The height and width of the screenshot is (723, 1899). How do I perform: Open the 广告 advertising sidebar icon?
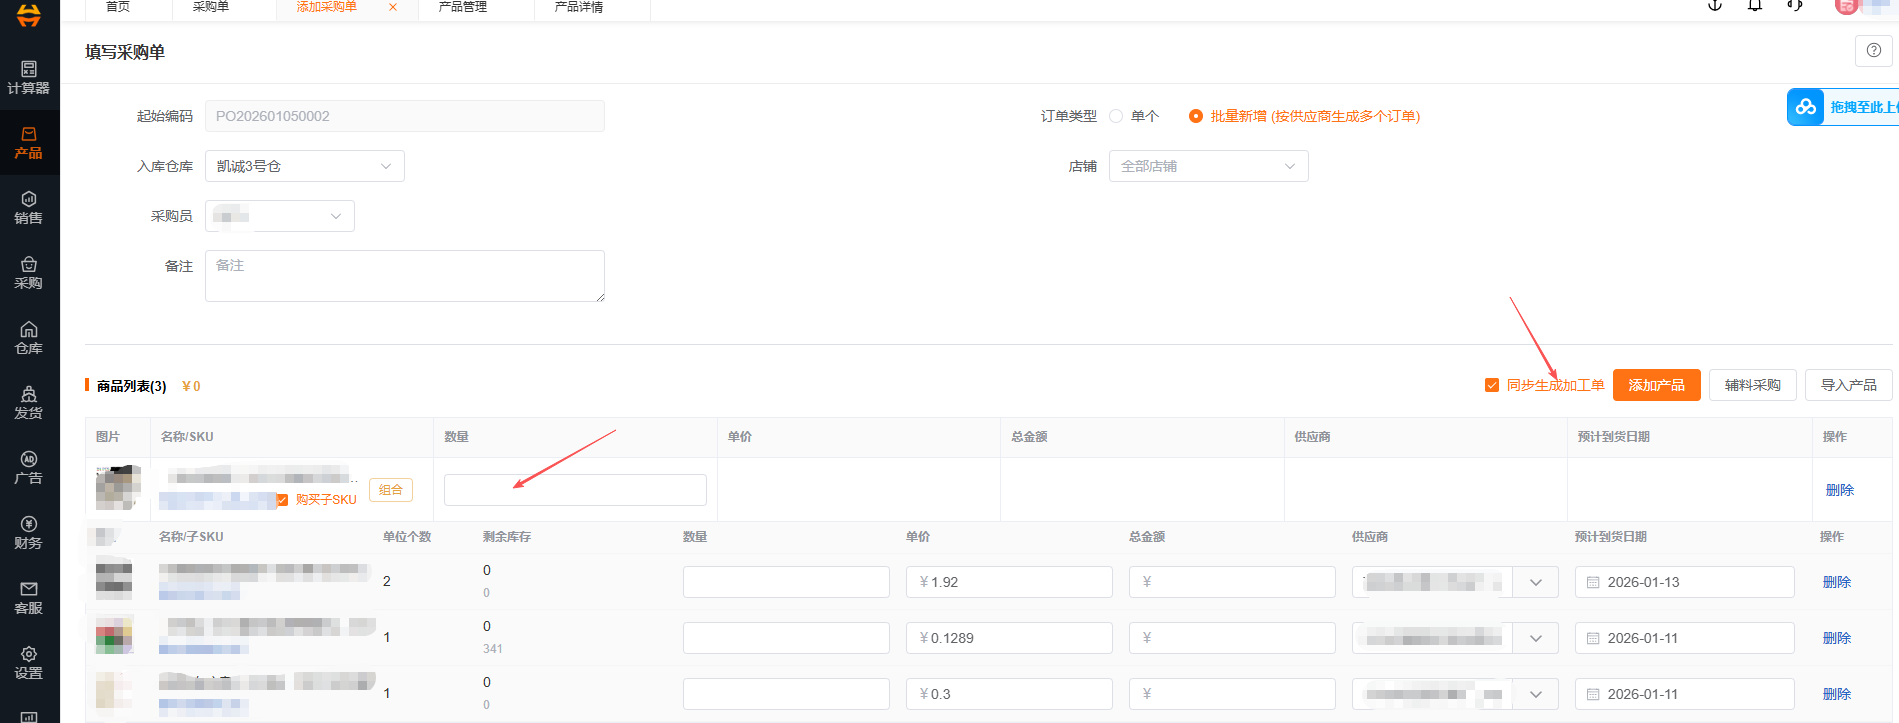(x=28, y=467)
